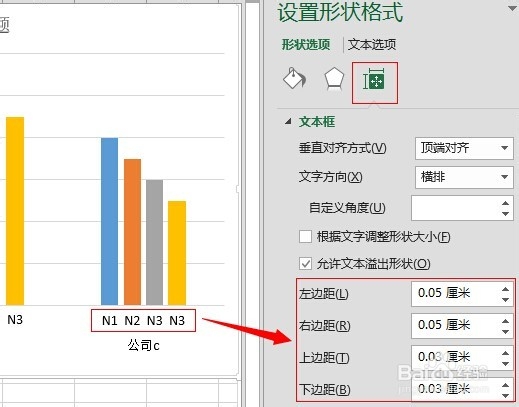Decrease 左边距 with down arrow

click(x=505, y=300)
